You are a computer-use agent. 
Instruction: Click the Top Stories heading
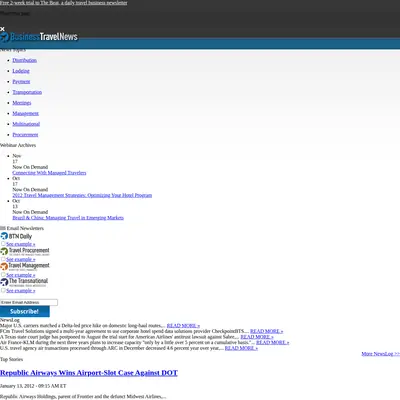(12, 359)
